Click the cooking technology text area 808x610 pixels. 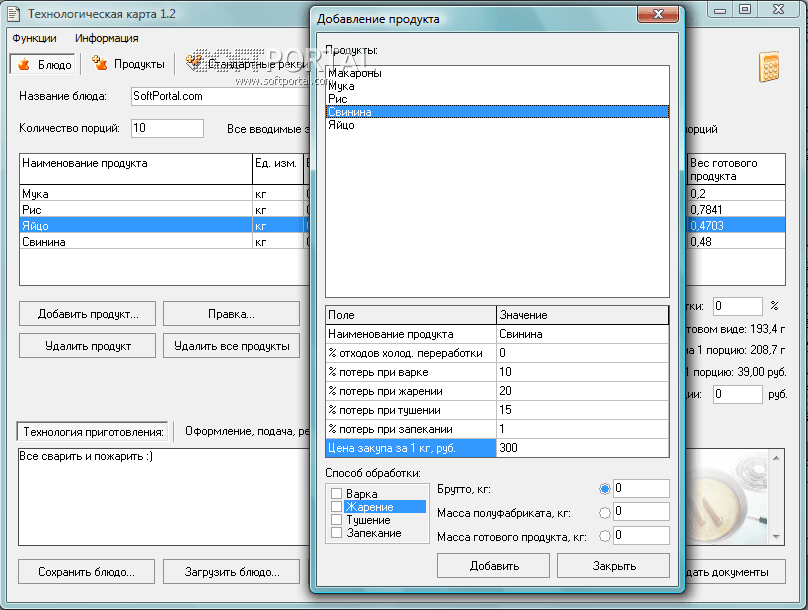point(164,497)
